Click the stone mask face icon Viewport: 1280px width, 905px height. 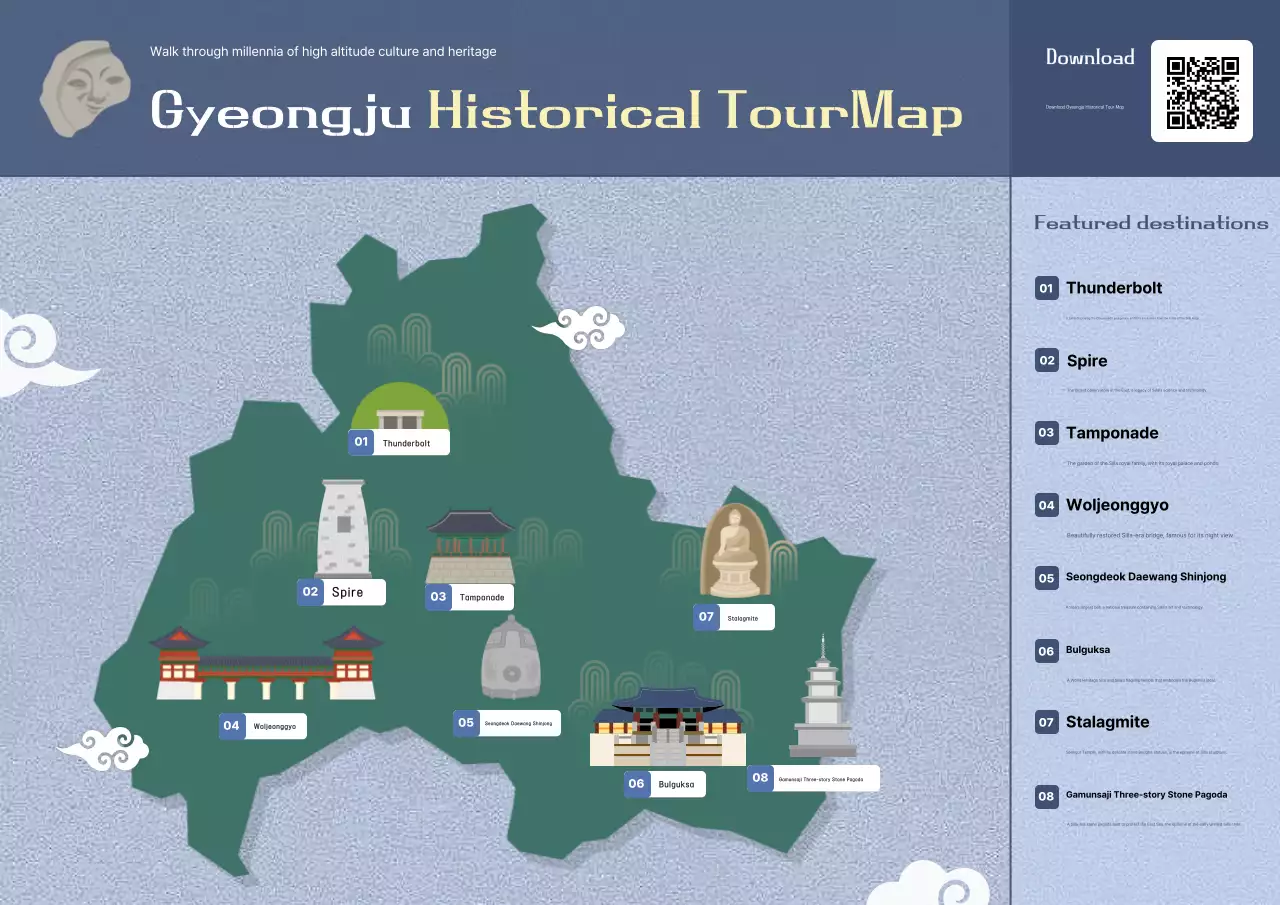click(85, 89)
